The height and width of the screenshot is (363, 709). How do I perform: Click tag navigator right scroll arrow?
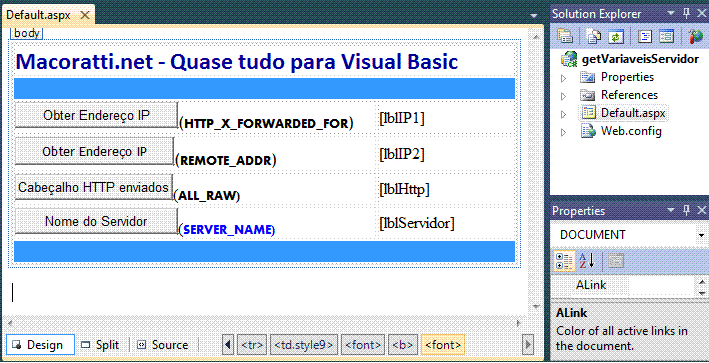(x=528, y=345)
